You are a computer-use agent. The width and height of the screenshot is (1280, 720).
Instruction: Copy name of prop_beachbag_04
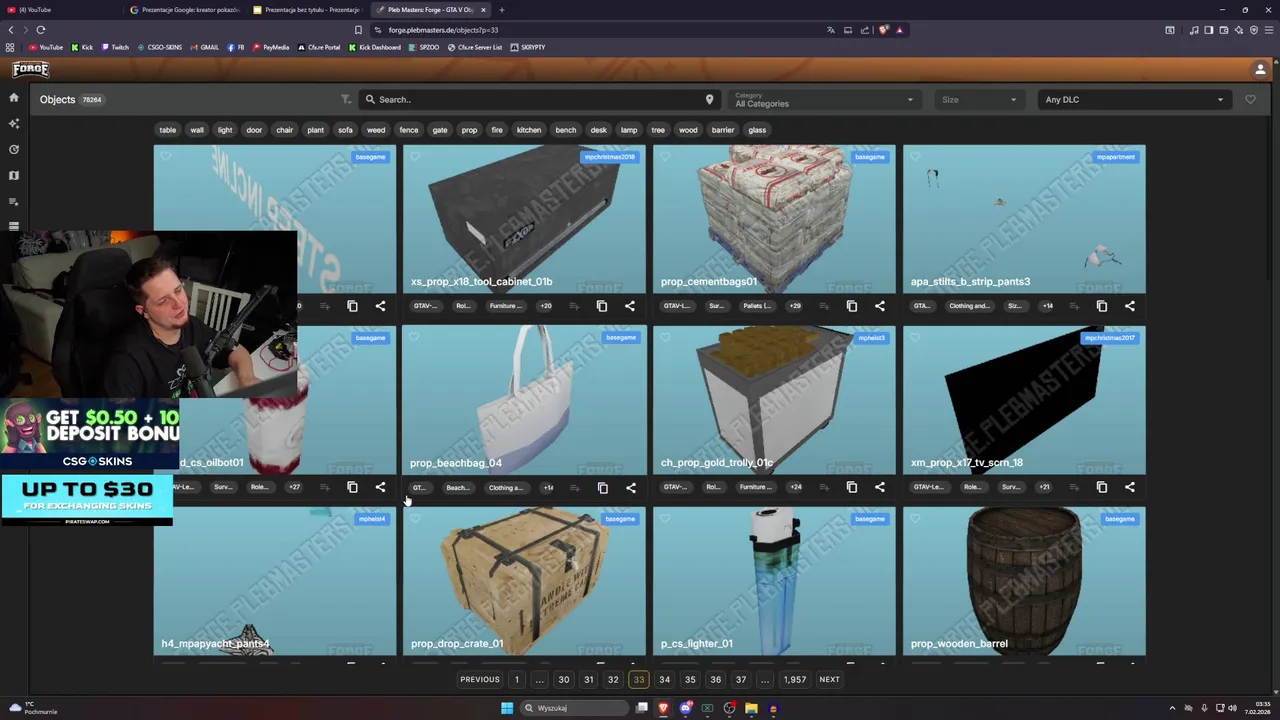click(x=603, y=488)
